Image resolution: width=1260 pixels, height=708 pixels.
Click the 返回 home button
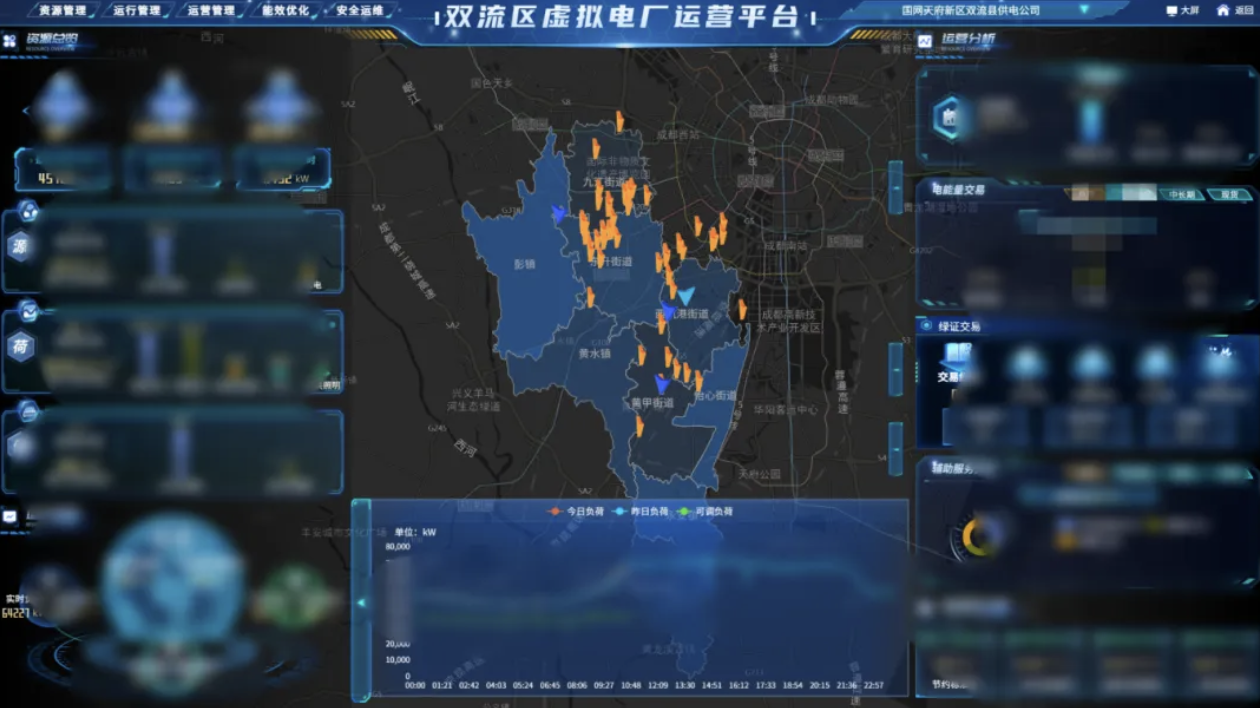[x=1235, y=11]
